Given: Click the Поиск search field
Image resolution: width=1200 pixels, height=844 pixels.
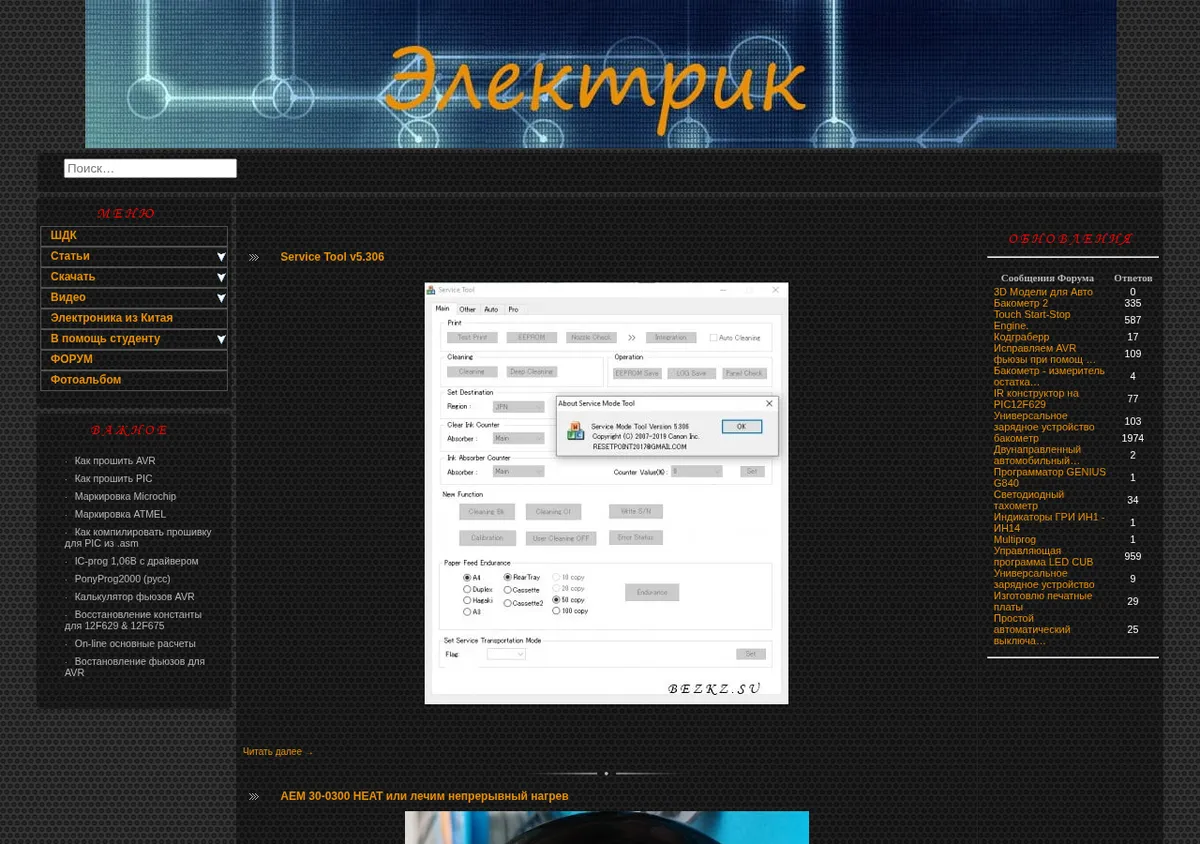Looking at the screenshot, I should (150, 168).
